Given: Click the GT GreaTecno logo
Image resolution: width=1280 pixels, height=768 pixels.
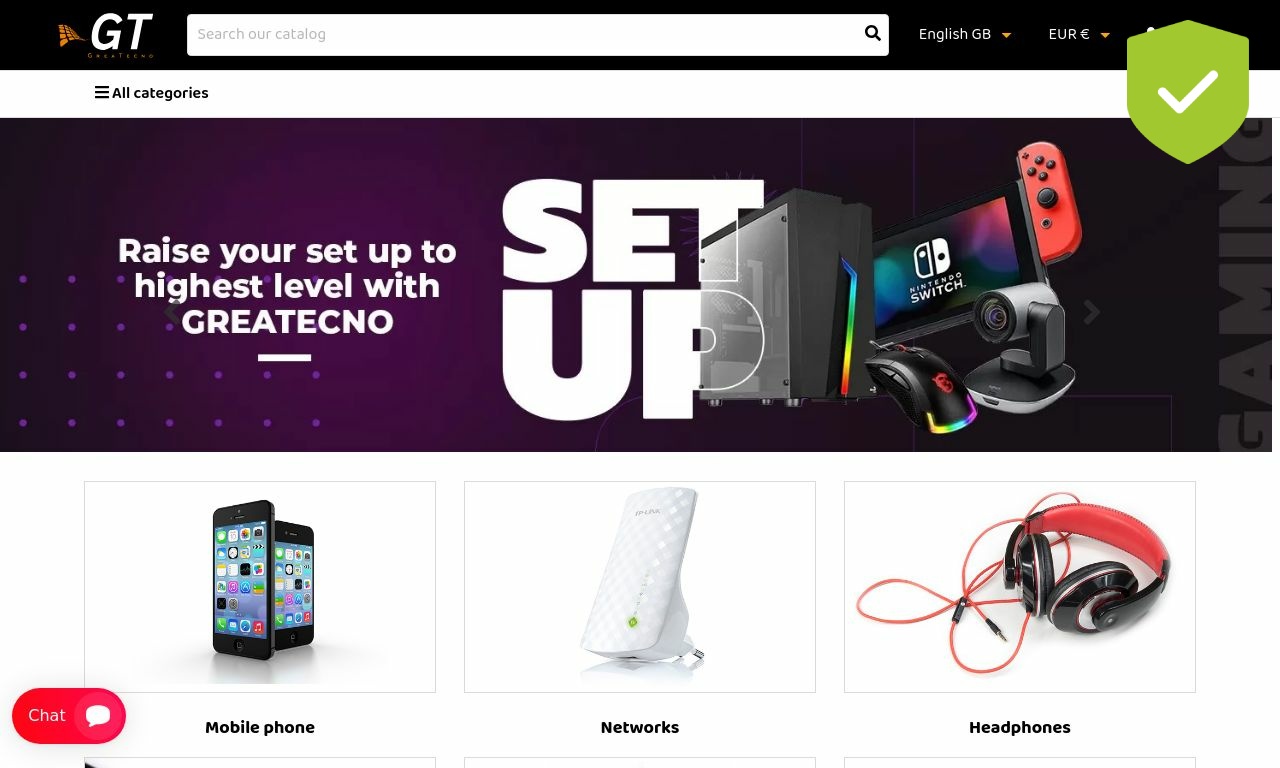Looking at the screenshot, I should 106,35.
